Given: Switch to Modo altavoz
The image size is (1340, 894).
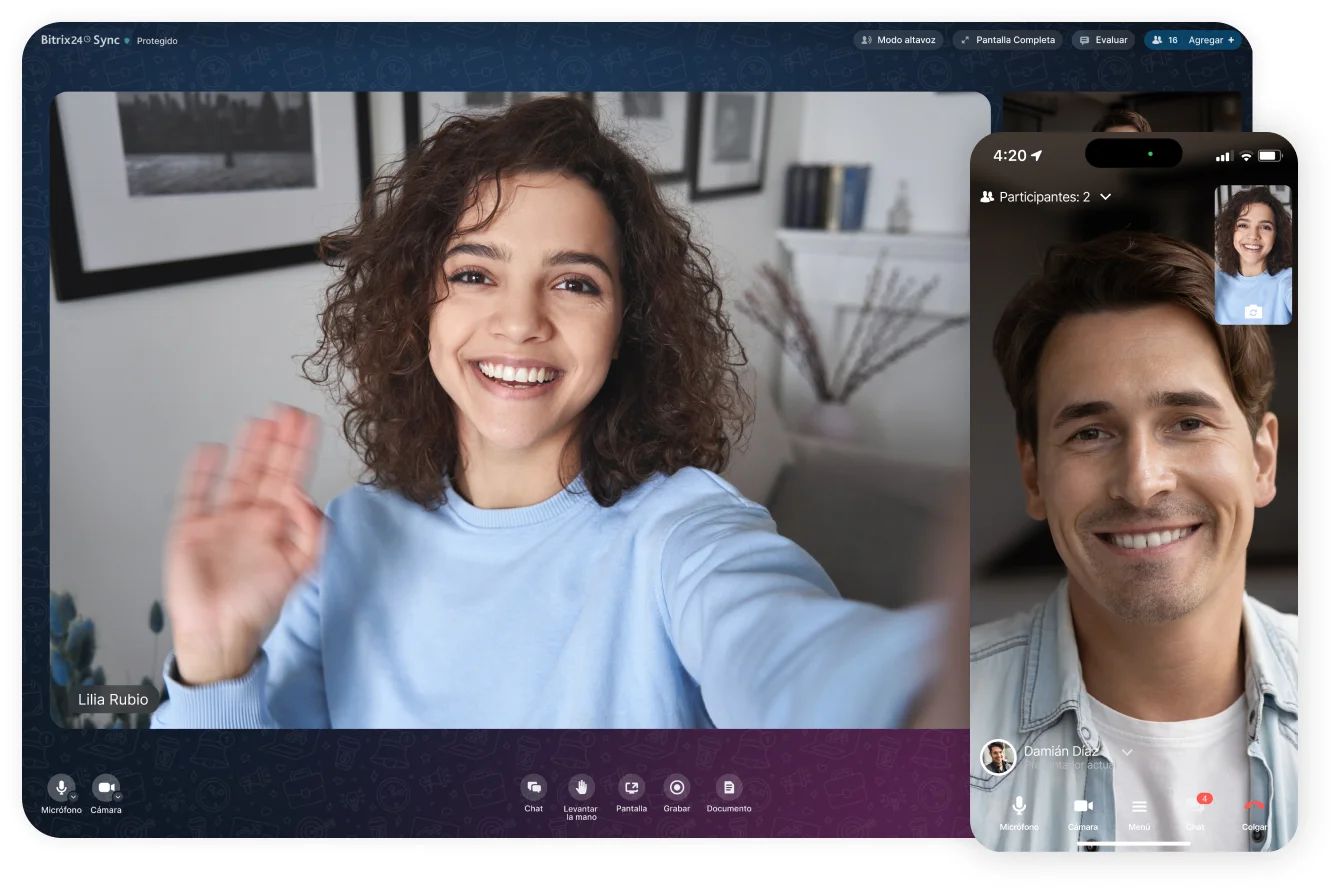Looking at the screenshot, I should coord(897,39).
